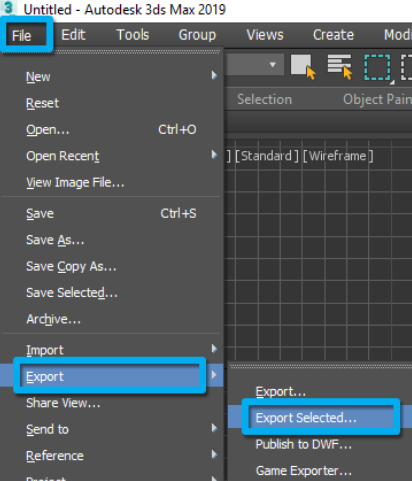Choose Open... from File menu

click(111, 129)
